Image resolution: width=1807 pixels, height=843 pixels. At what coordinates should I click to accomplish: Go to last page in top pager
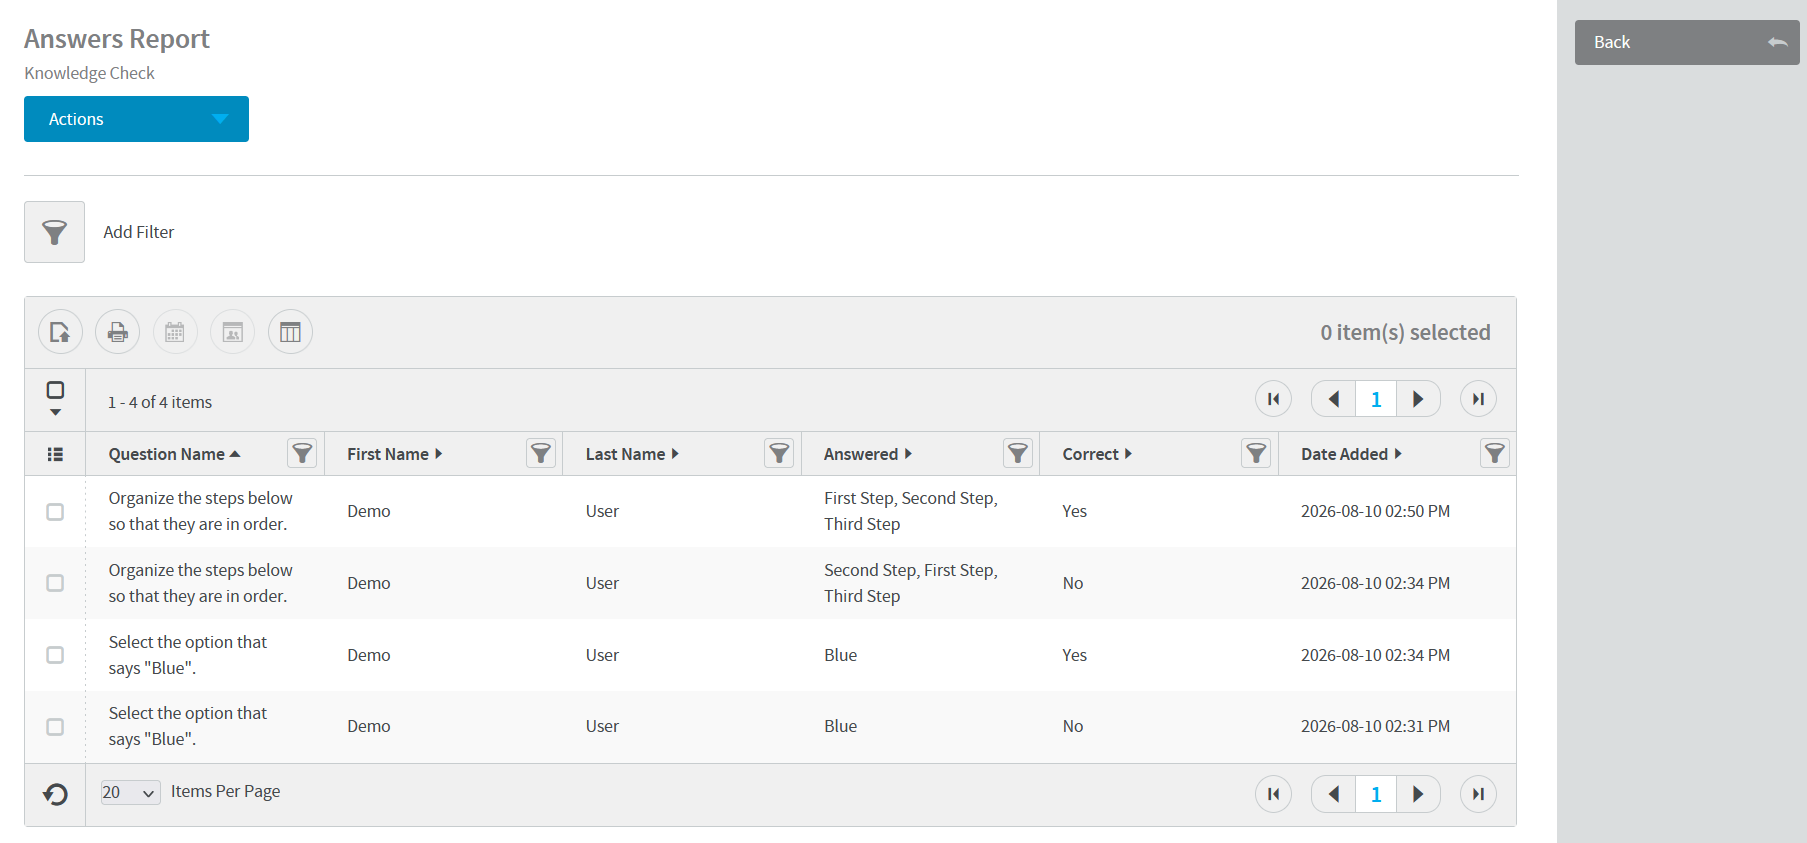click(x=1478, y=399)
